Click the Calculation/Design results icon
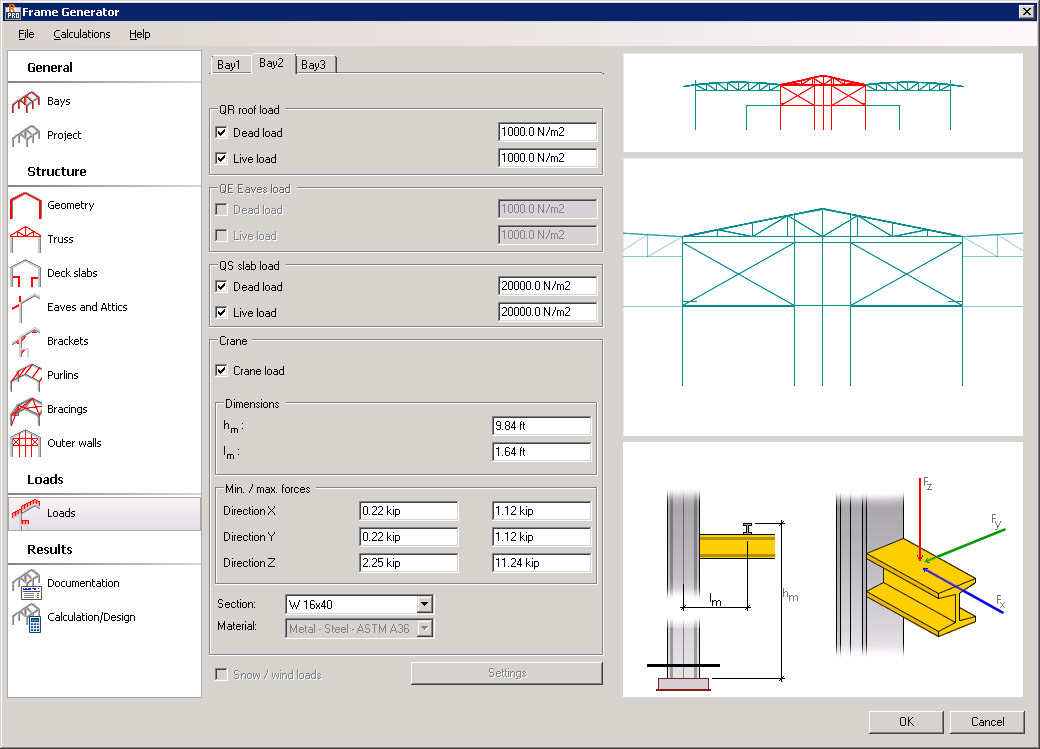 [x=25, y=618]
